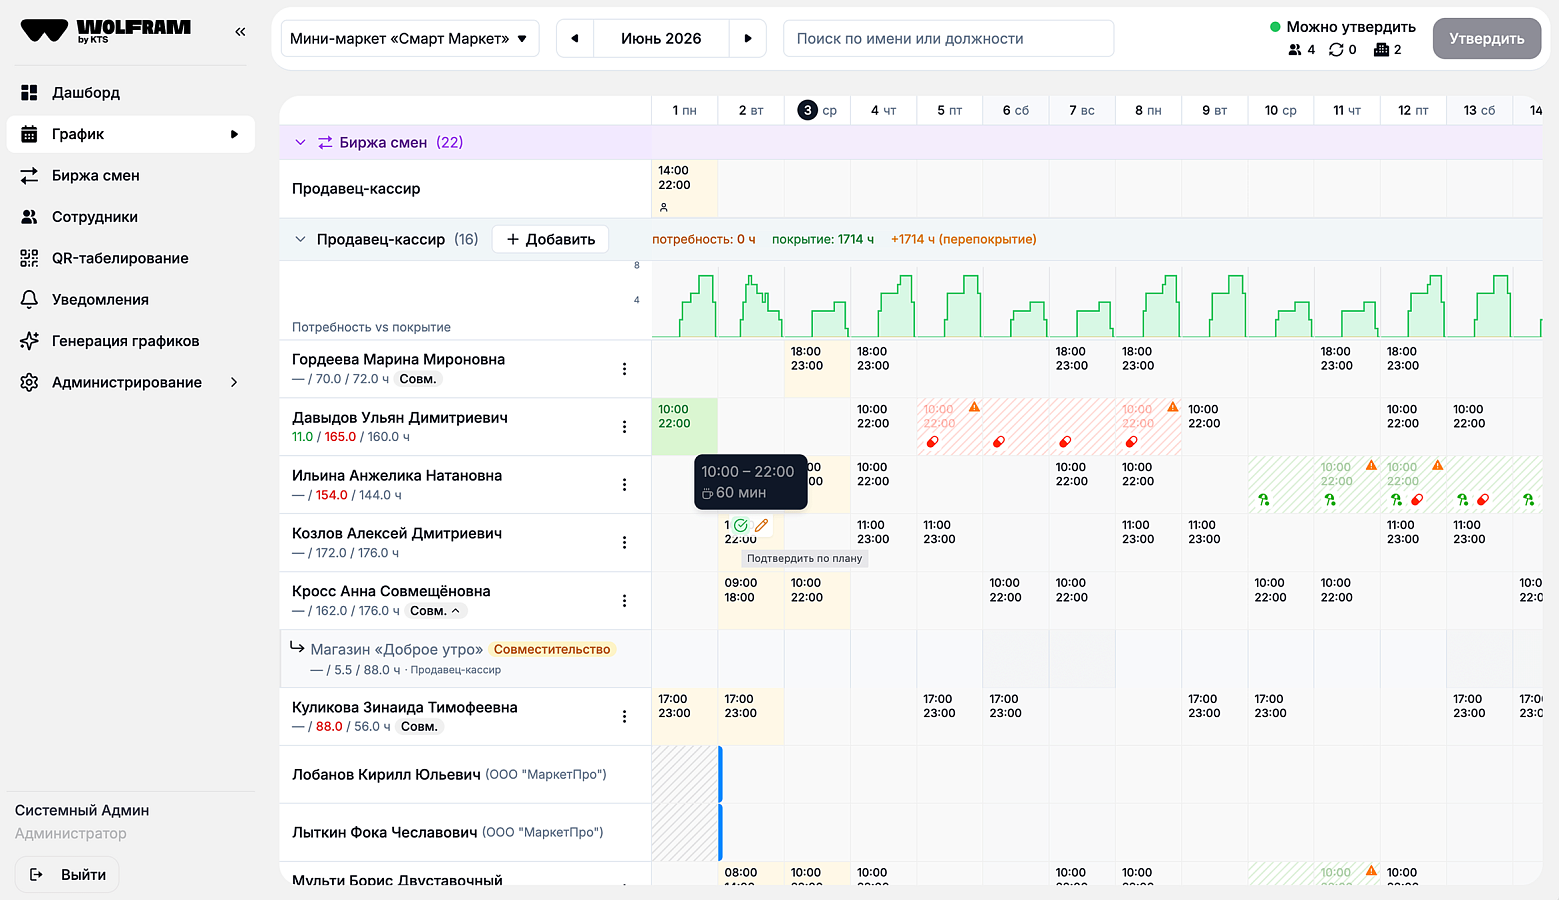
Task: Click the blue marker bar in Лобанов's row
Action: coord(720,775)
